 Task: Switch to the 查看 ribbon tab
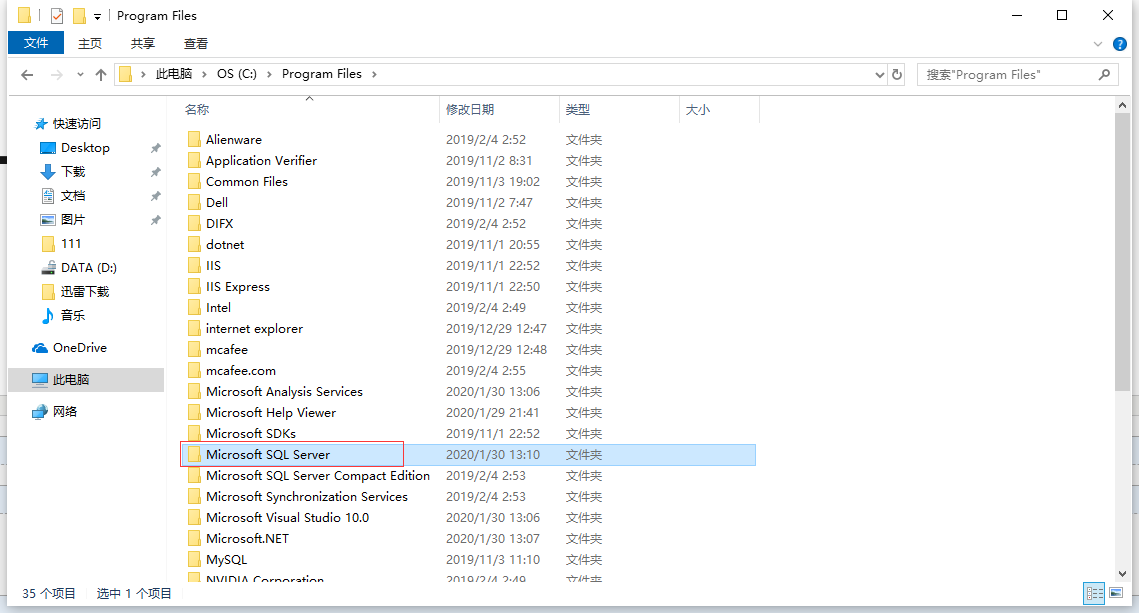[196, 44]
